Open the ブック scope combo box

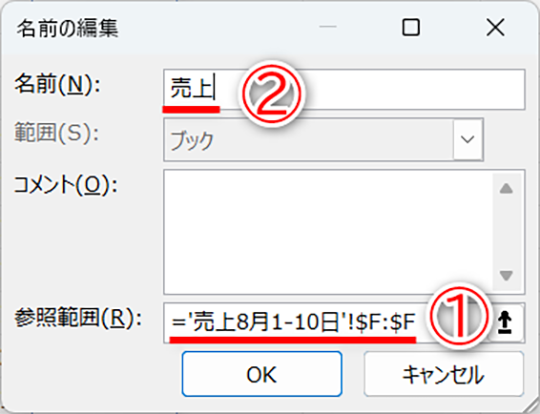click(323, 139)
